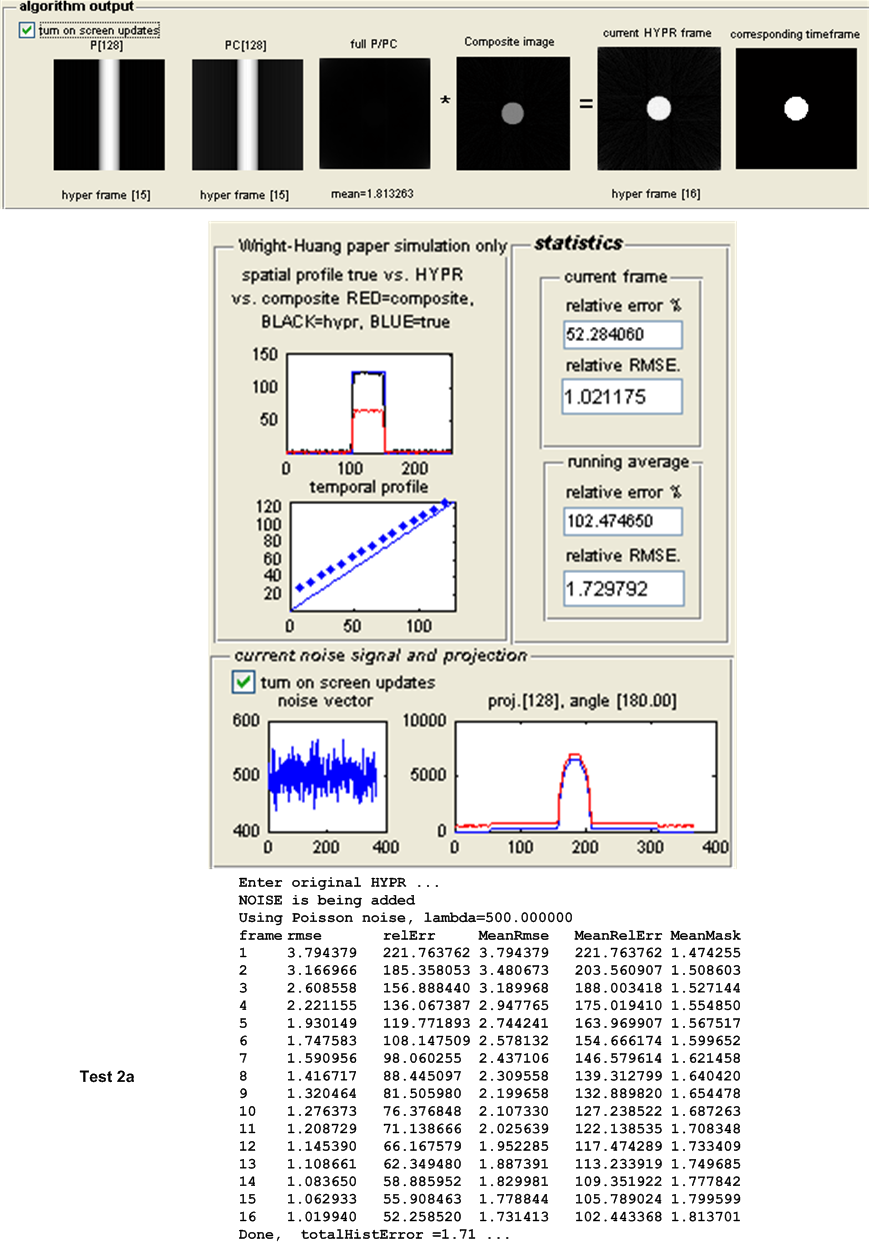This screenshot has width=870, height=1244.
Task: Click the noise vector plot
Action: pos(323,775)
